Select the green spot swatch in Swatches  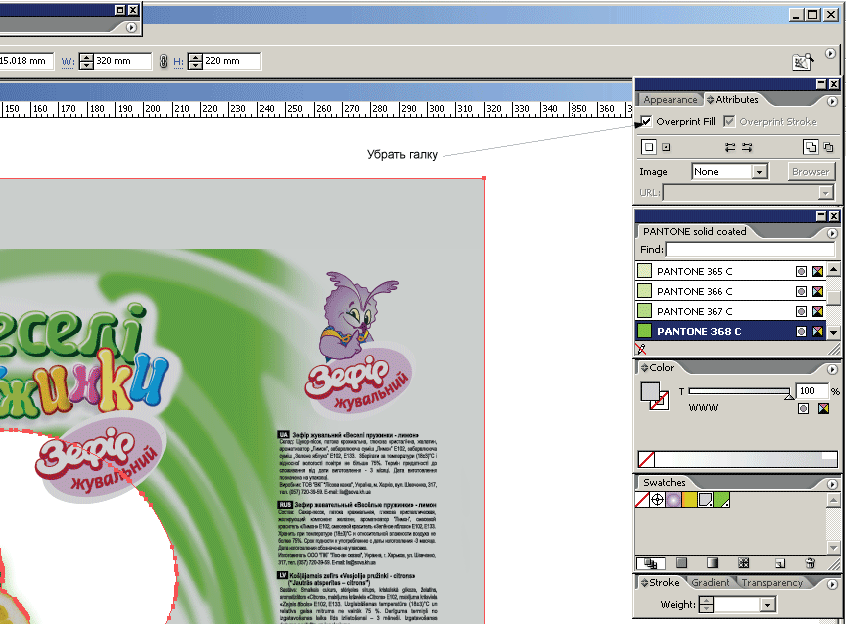point(721,500)
